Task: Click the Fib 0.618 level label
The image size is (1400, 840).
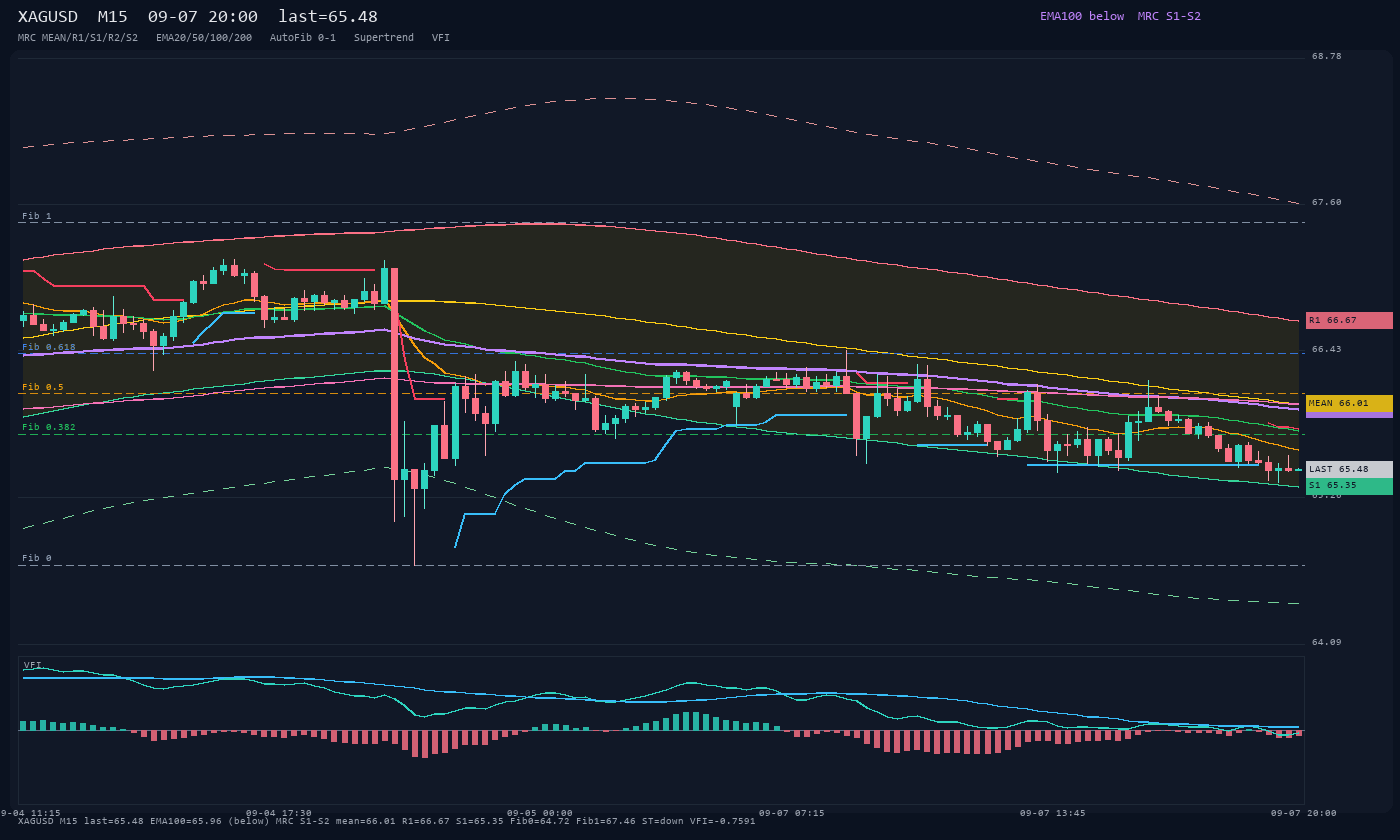Action: click(49, 347)
